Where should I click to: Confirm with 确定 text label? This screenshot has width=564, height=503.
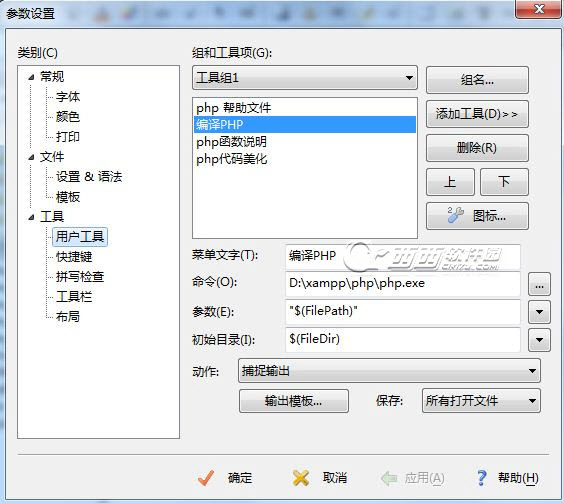point(240,478)
